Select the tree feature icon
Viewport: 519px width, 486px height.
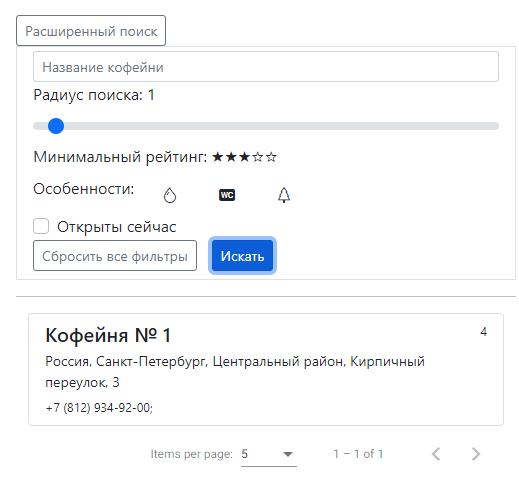(x=284, y=195)
